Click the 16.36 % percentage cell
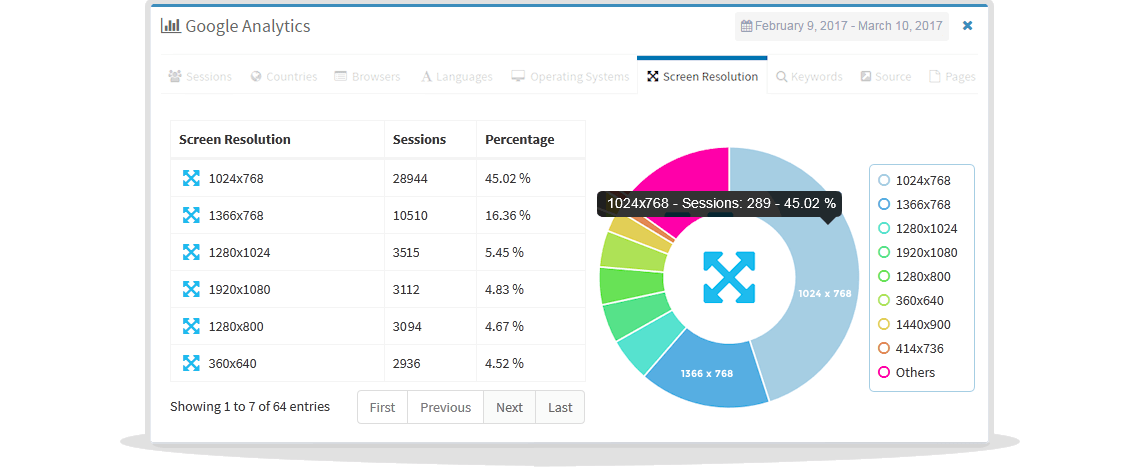 [x=531, y=215]
